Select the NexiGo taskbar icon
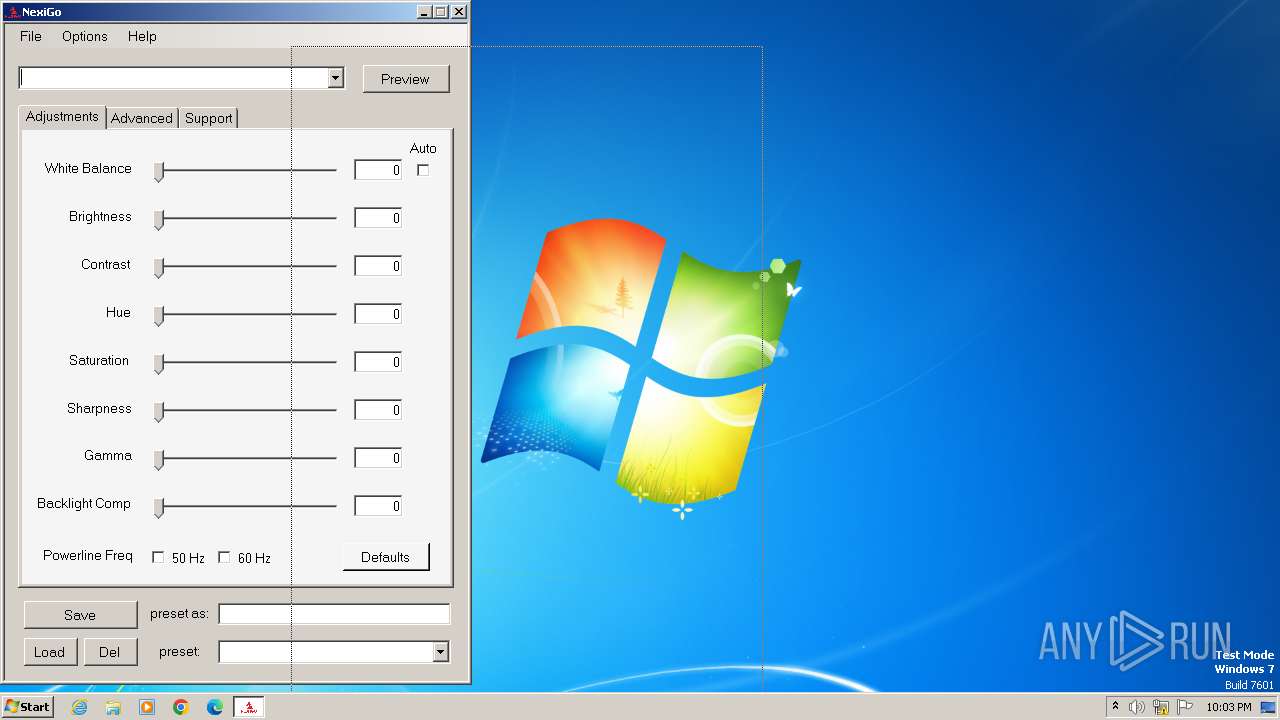 249,707
